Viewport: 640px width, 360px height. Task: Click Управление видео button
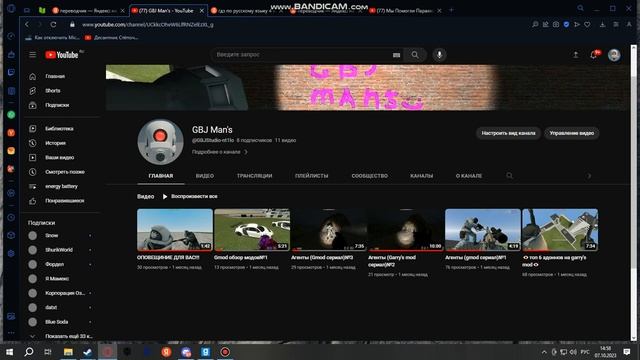571,133
